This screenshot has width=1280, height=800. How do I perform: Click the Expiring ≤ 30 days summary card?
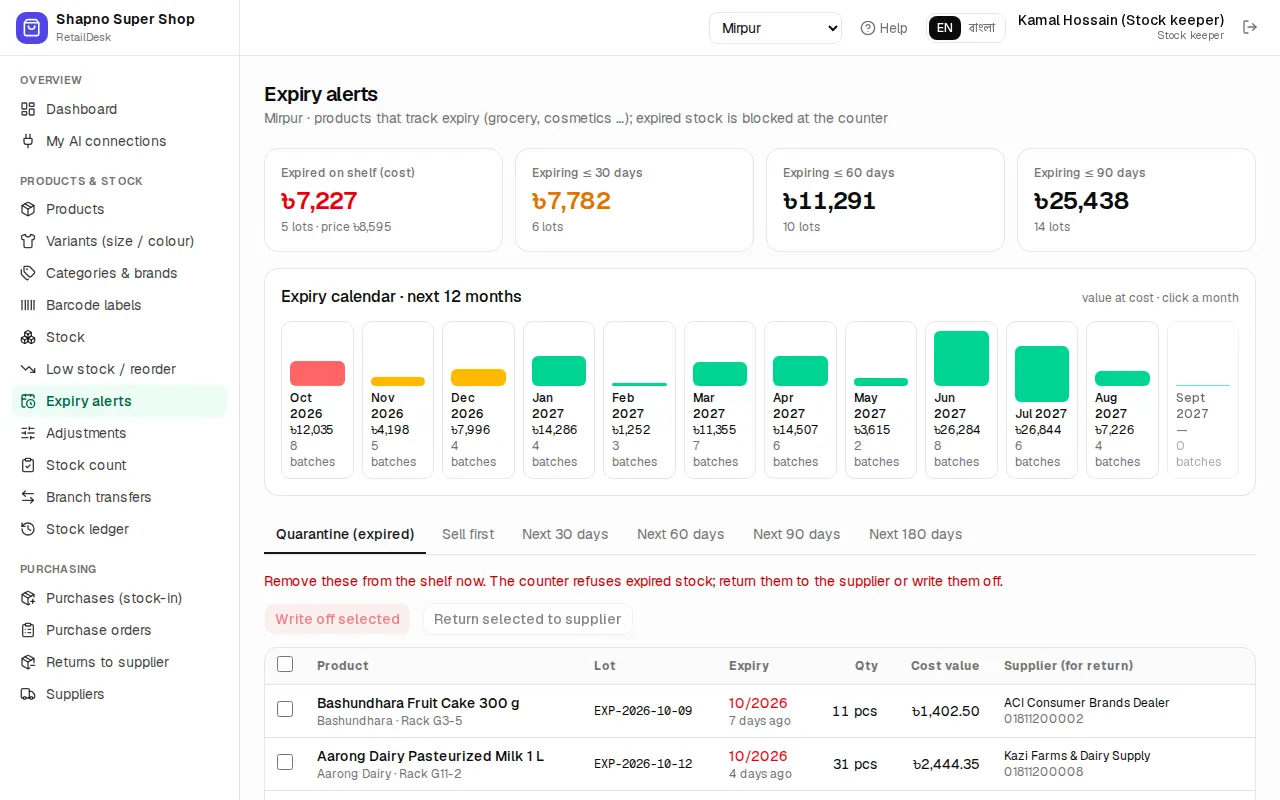tap(634, 200)
